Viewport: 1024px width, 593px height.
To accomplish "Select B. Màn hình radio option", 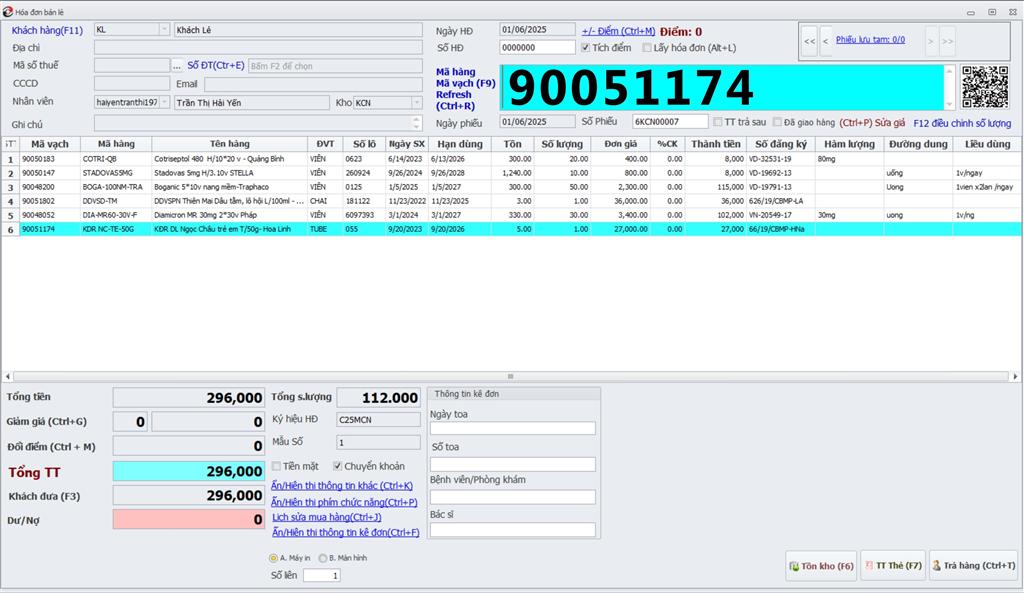I will [320, 558].
